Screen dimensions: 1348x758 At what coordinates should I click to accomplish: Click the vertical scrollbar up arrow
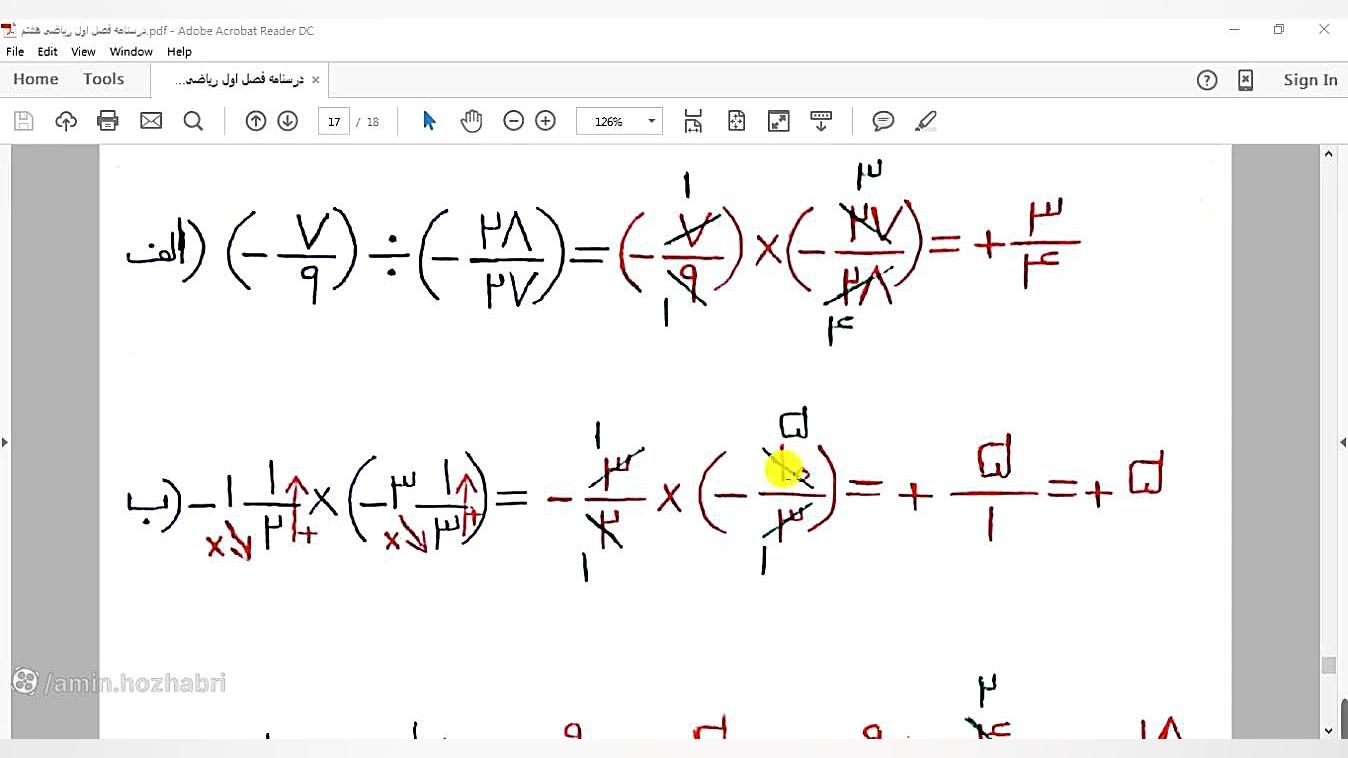click(1328, 154)
